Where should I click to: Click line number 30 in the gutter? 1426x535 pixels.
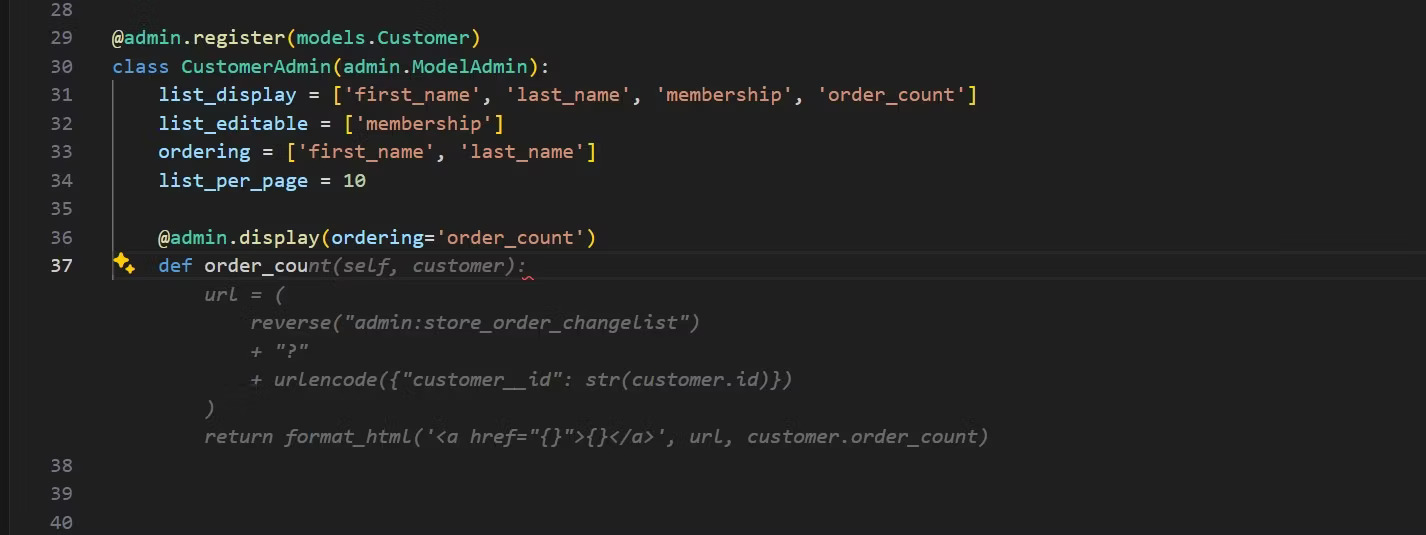click(61, 67)
